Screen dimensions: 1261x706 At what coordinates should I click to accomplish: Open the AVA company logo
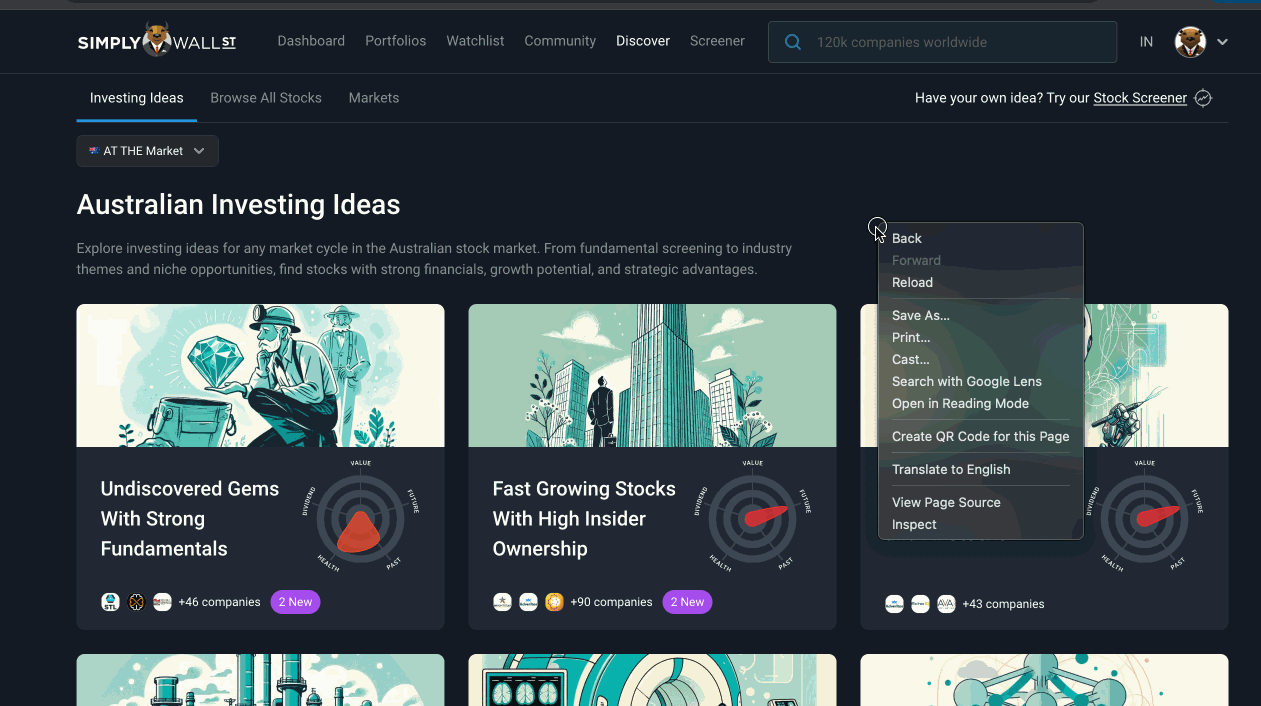946,604
